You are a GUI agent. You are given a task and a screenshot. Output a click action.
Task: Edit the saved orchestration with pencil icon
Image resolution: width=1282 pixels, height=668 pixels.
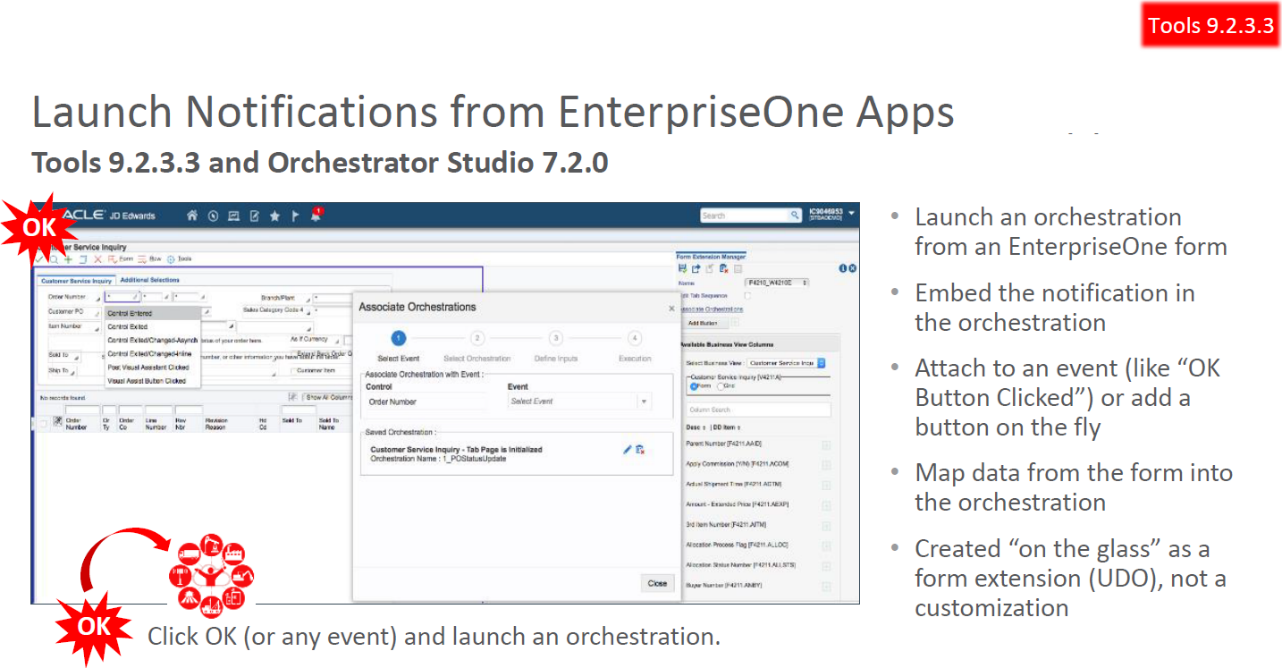click(627, 450)
